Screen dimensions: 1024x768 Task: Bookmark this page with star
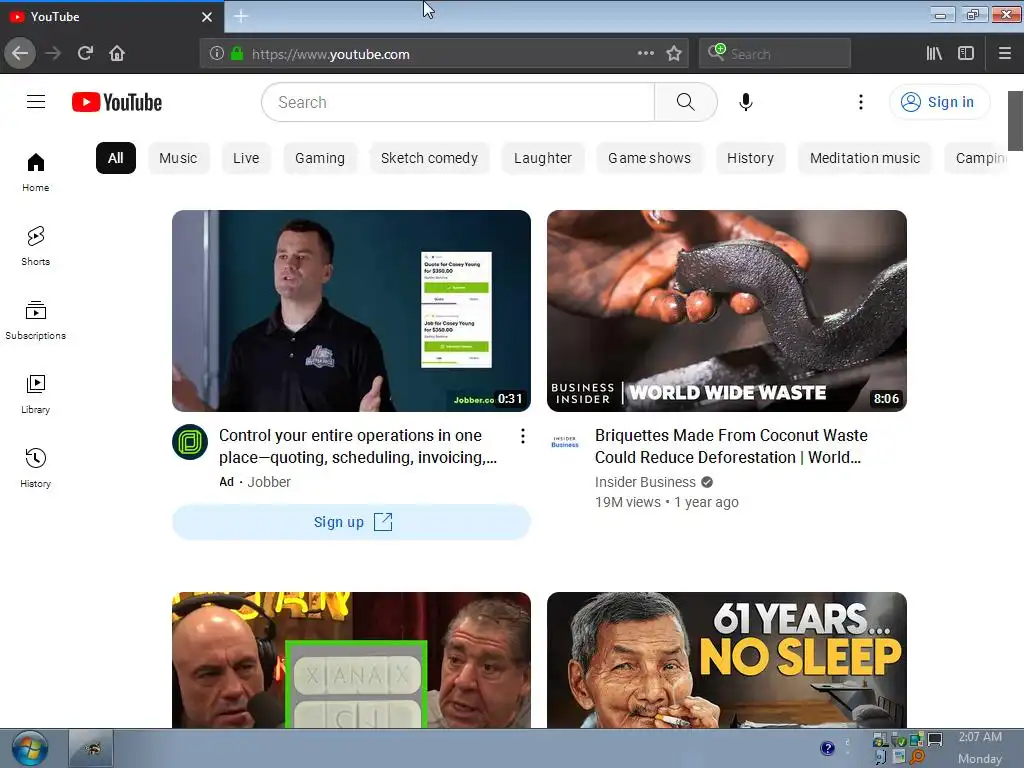point(674,54)
